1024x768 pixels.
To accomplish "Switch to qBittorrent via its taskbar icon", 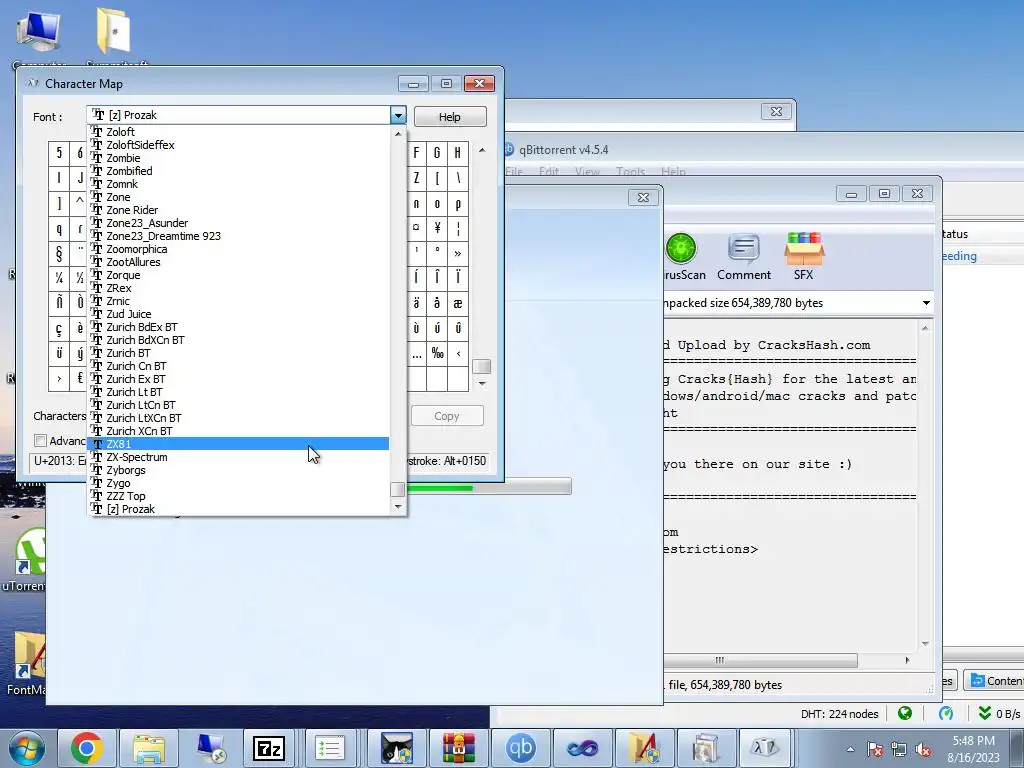I will (520, 748).
